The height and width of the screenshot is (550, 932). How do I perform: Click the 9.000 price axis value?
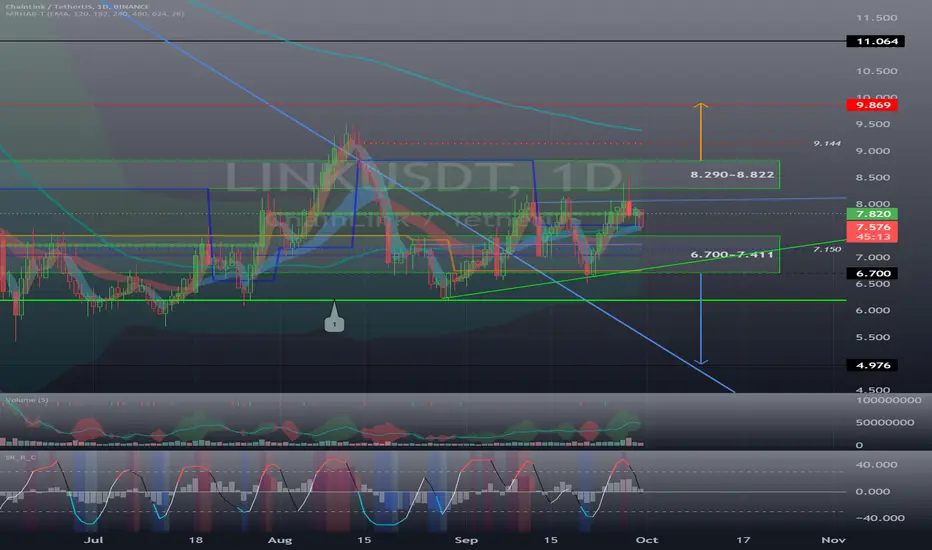click(873, 151)
